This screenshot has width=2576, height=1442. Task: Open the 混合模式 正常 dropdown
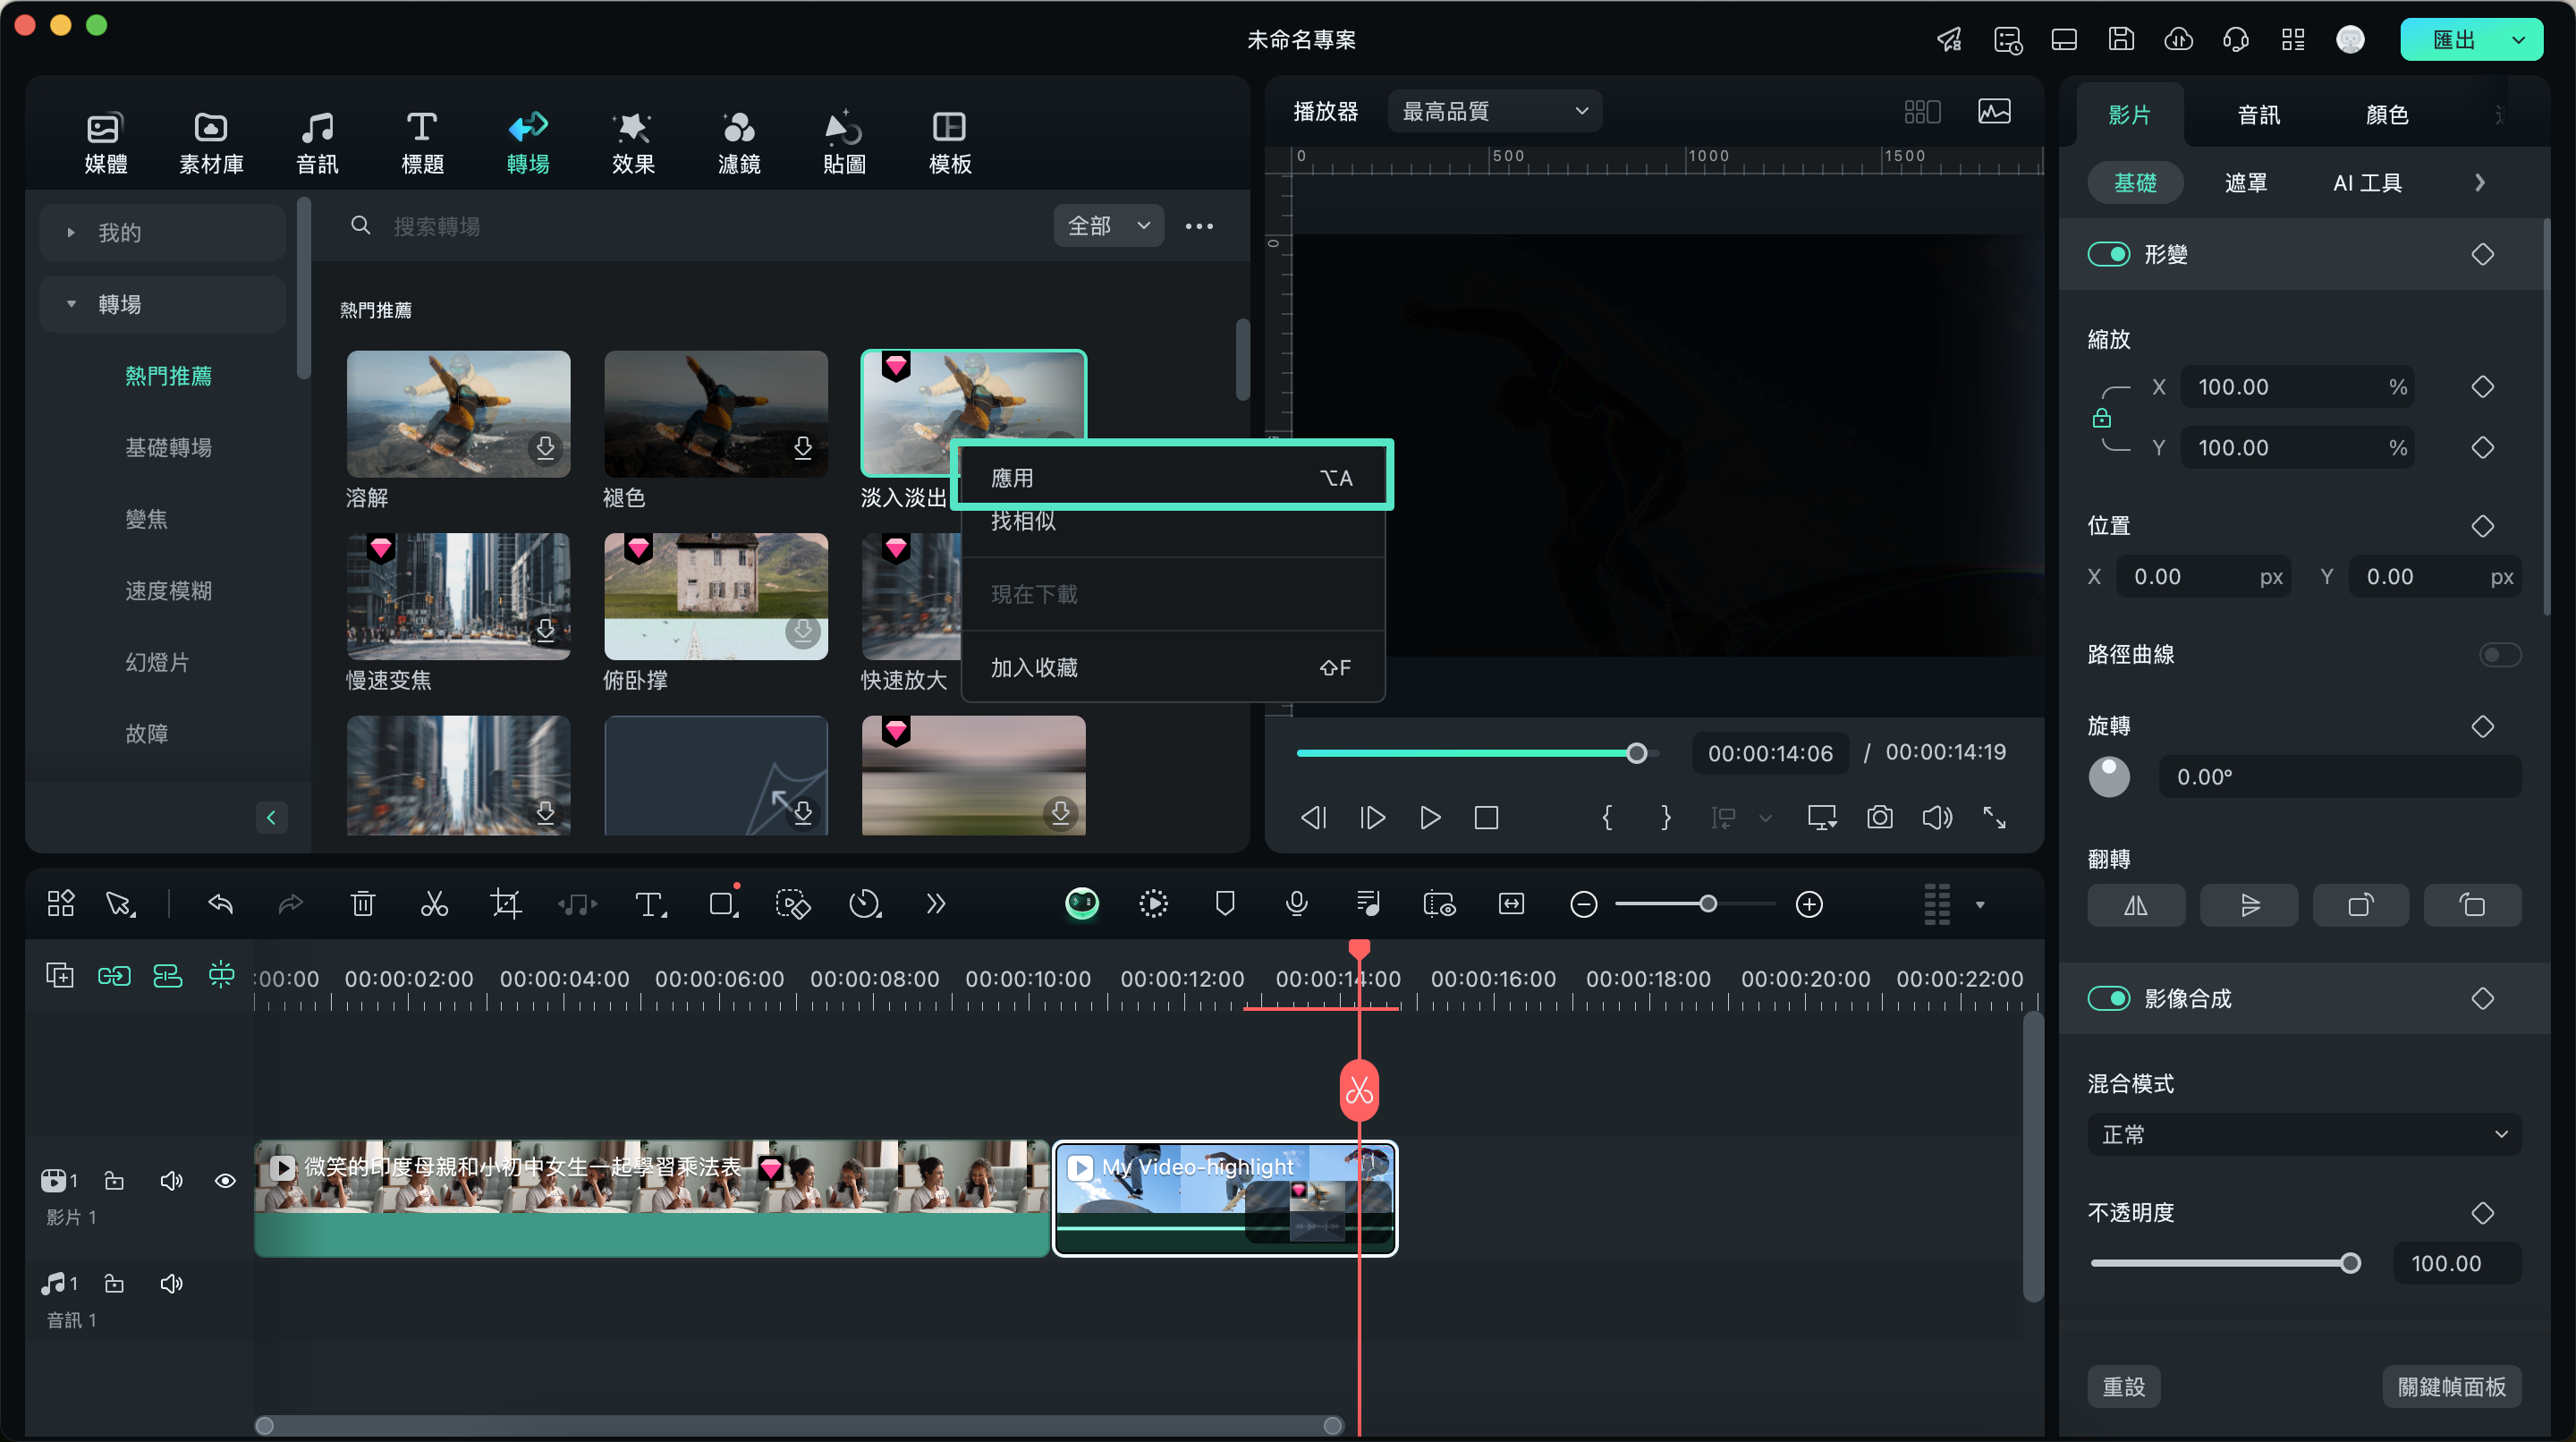coord(2304,1134)
